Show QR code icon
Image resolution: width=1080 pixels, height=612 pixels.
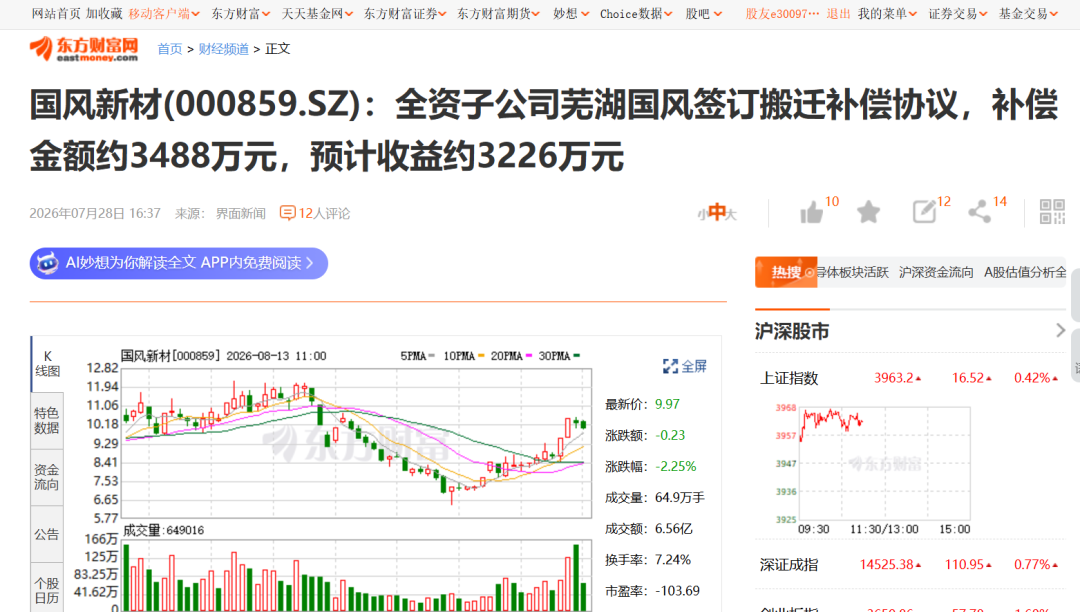point(1052,212)
